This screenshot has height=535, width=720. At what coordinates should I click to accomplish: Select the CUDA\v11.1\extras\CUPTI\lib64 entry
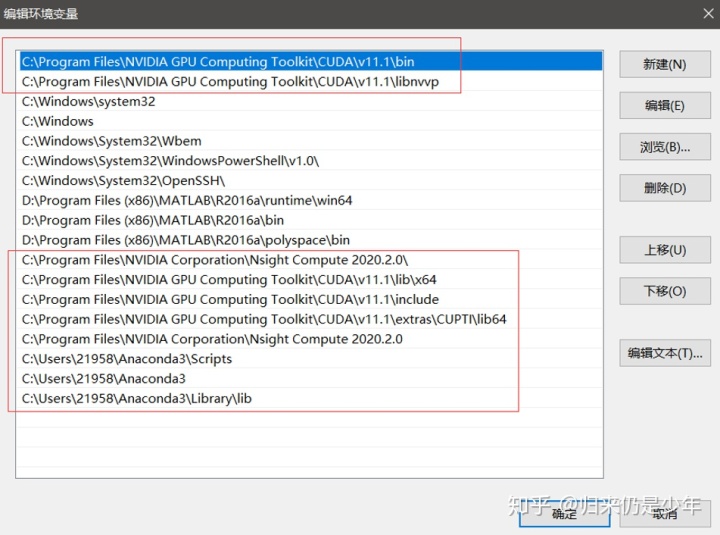pos(311,319)
